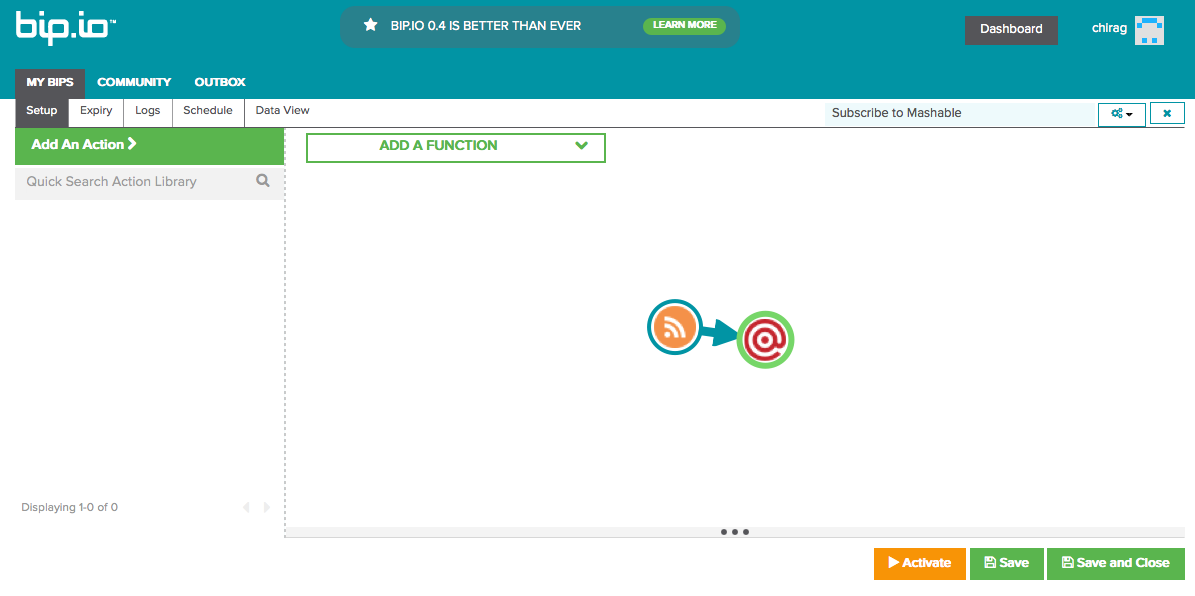Click the three-dot panel handle
This screenshot has height=596, width=1195.
pyautogui.click(x=735, y=532)
